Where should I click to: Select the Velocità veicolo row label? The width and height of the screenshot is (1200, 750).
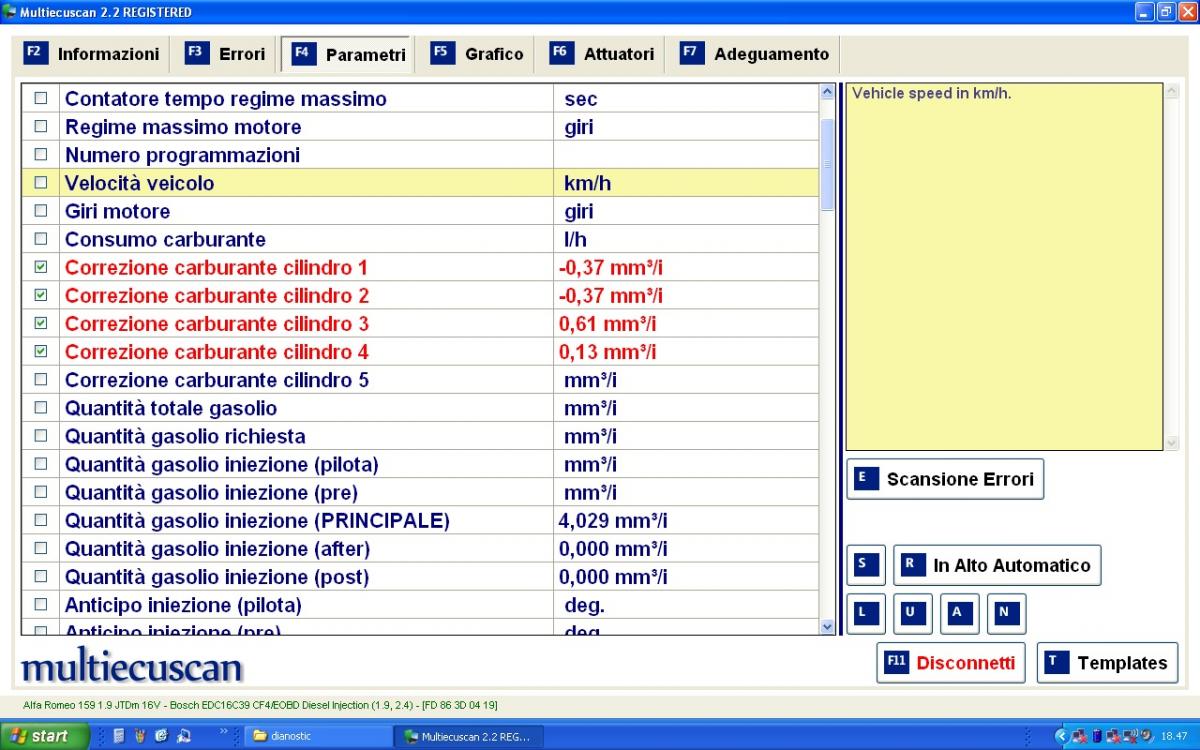pyautogui.click(x=139, y=183)
